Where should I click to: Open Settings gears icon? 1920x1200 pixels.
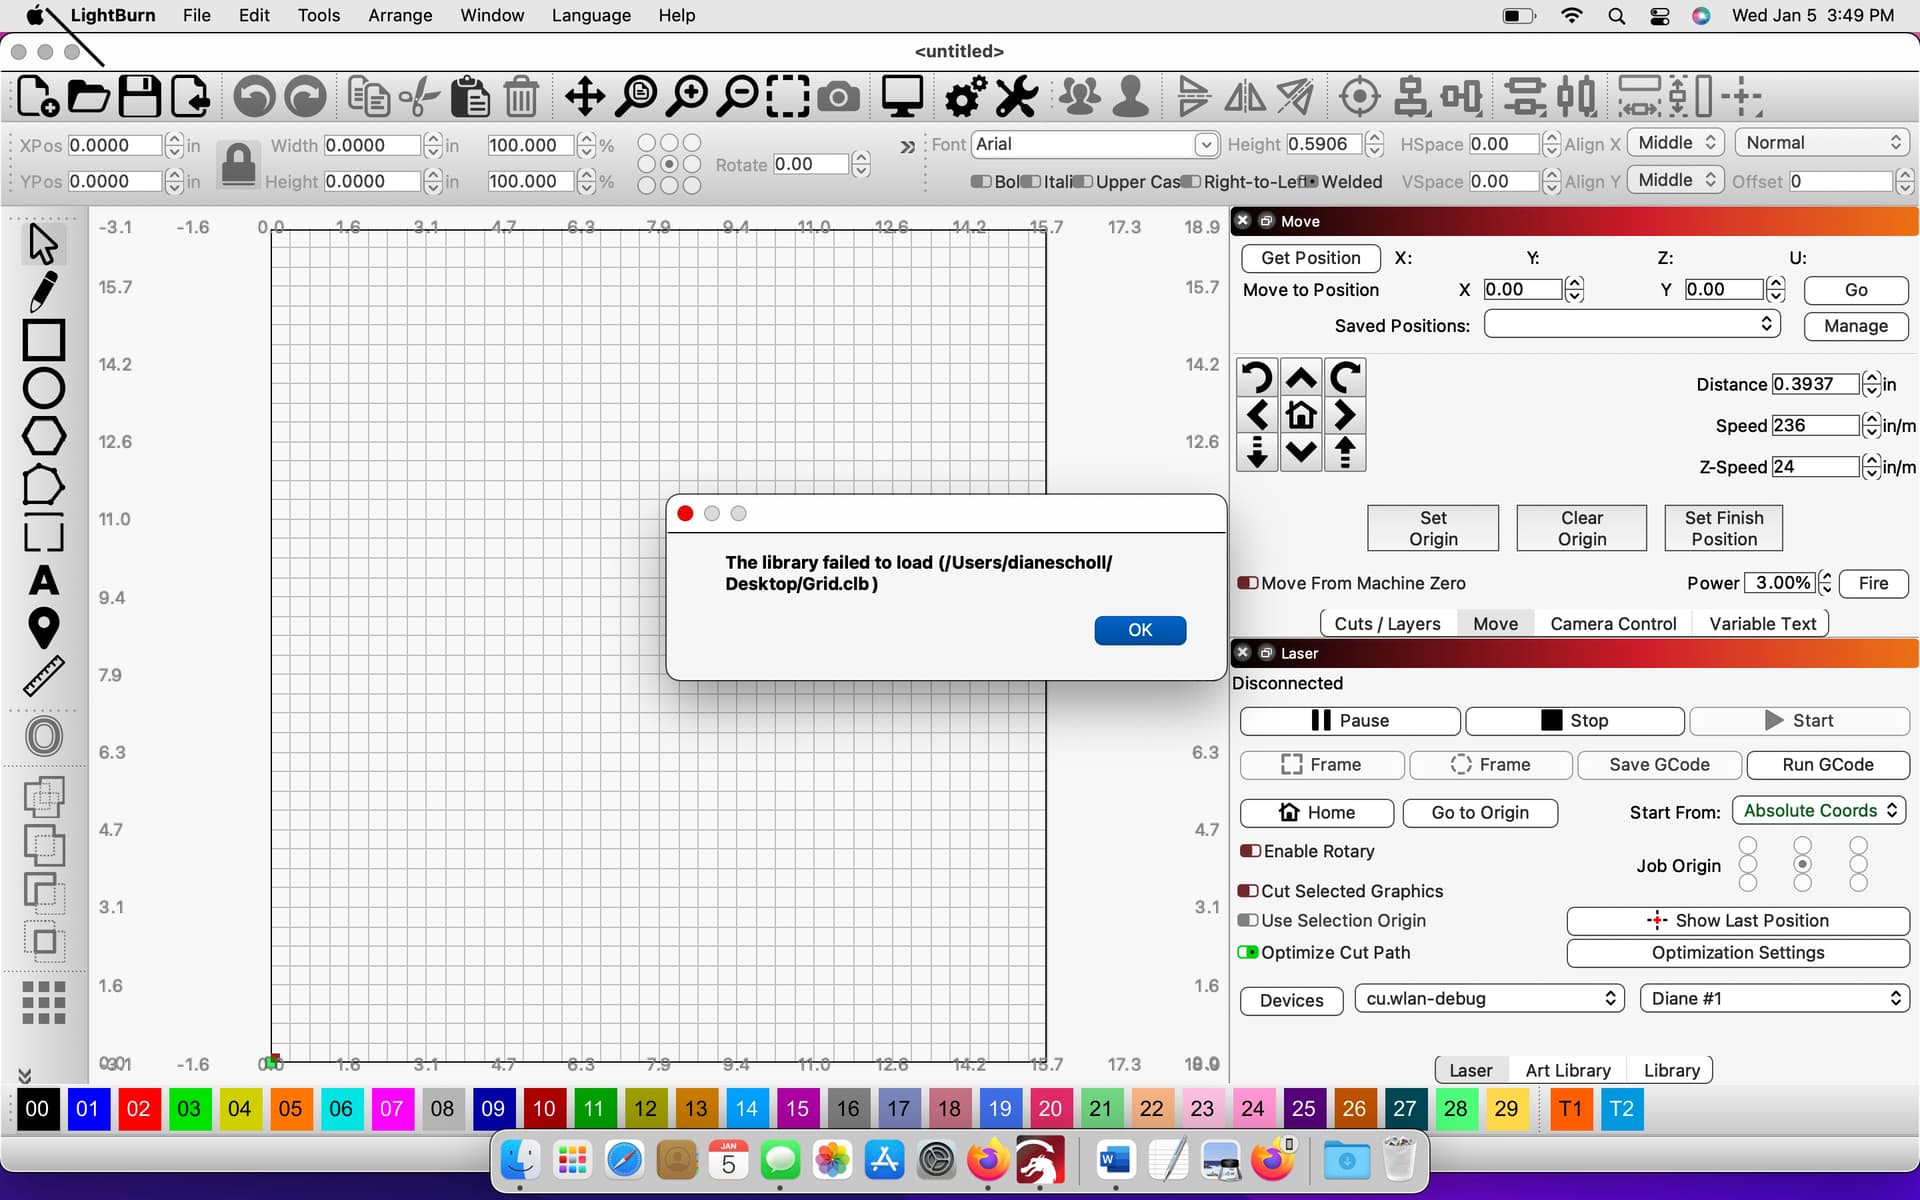(x=965, y=97)
